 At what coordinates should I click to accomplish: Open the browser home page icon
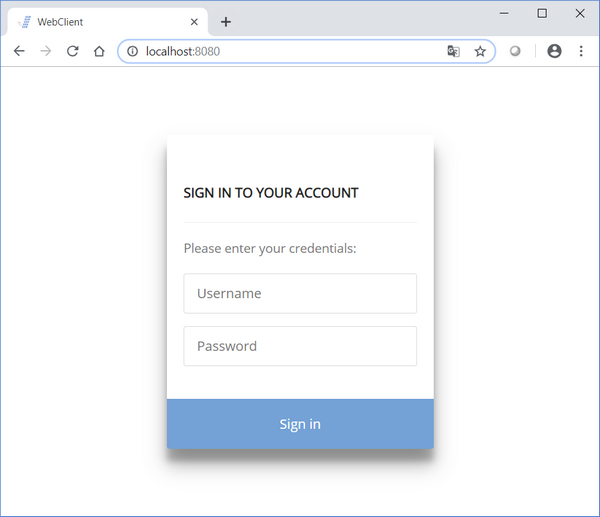[99, 51]
